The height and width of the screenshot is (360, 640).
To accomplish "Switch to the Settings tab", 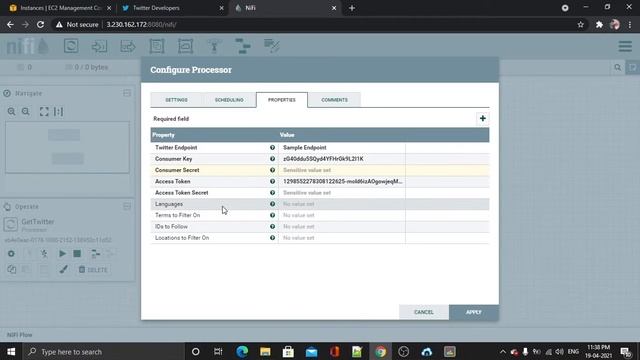I will [x=176, y=100].
